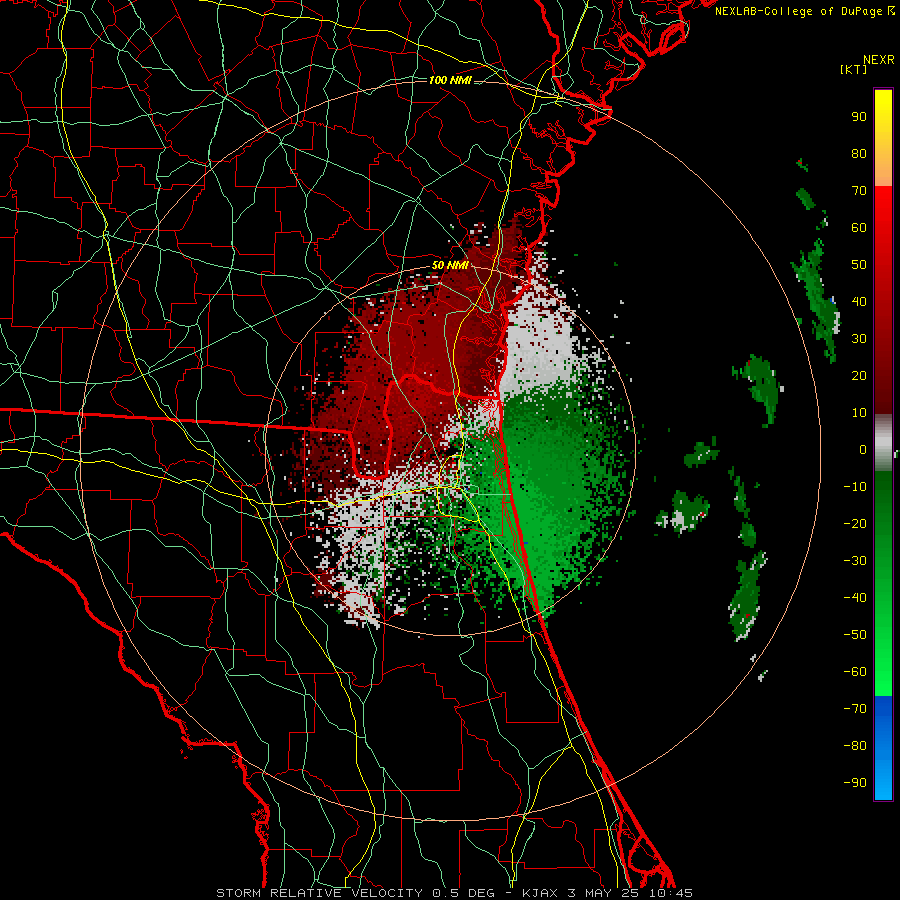Click the NEXR label above the color scale
This screenshot has height=900, width=900.
[879, 60]
